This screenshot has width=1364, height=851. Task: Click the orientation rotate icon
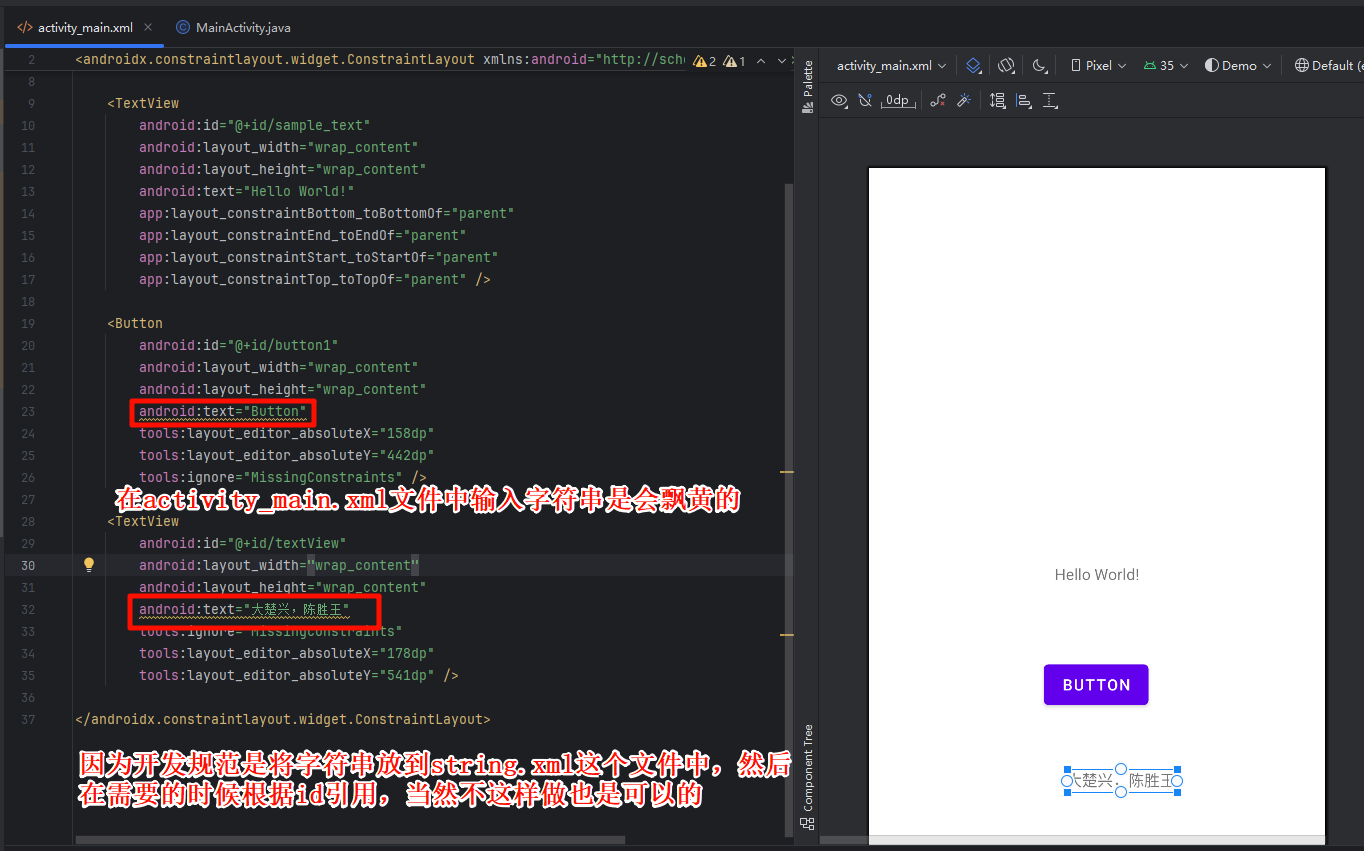click(1006, 65)
